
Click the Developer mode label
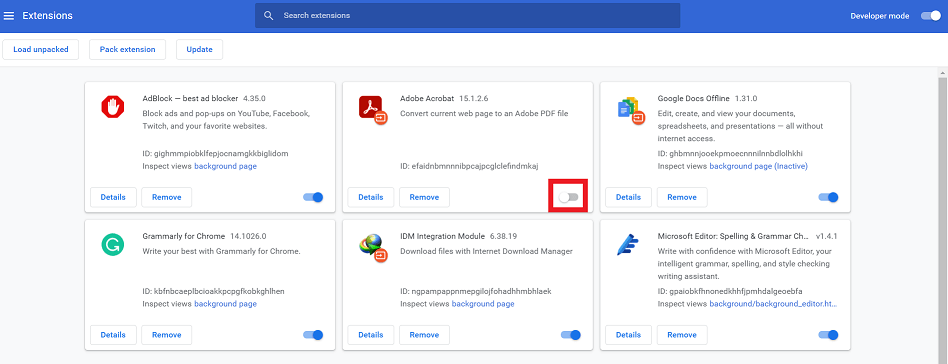pyautogui.click(x=880, y=16)
